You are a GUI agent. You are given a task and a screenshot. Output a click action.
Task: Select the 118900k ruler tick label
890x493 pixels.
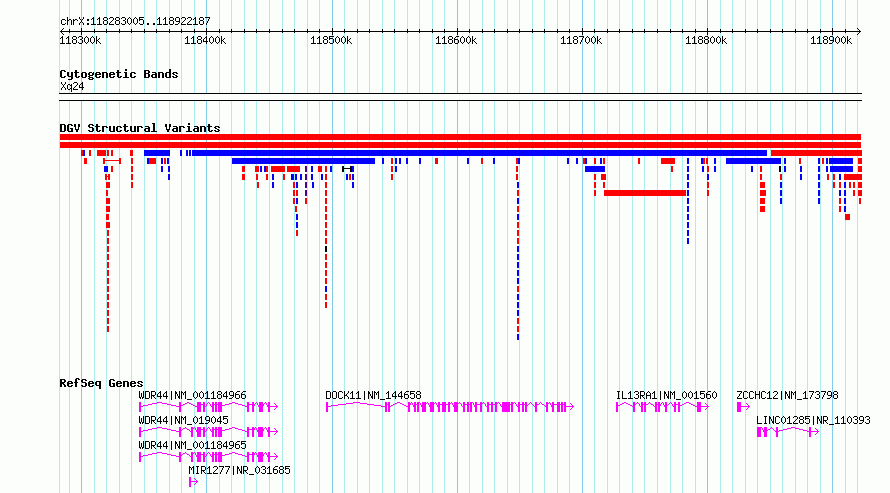click(831, 40)
